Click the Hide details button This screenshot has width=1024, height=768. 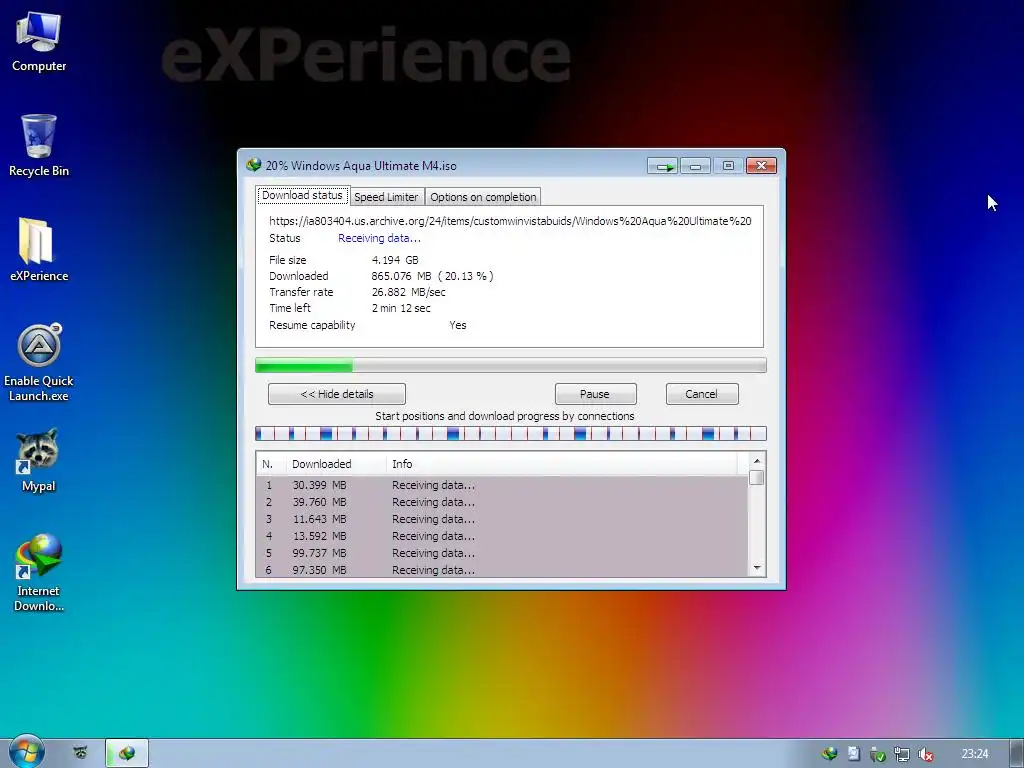(x=337, y=394)
